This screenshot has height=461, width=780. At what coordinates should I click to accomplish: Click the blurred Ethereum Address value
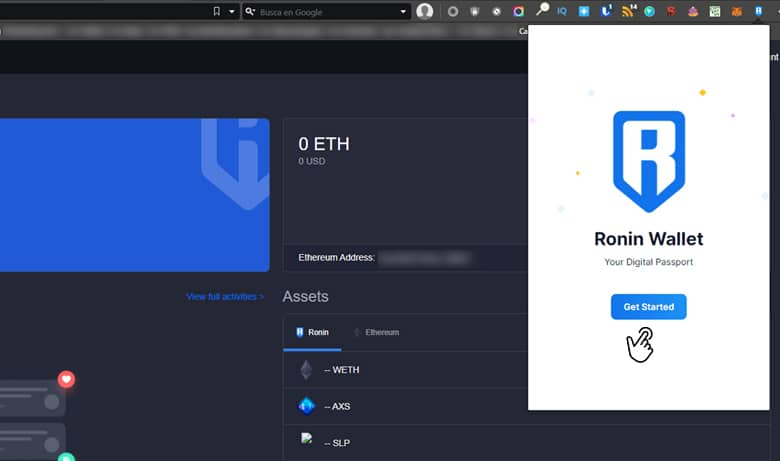[424, 258]
